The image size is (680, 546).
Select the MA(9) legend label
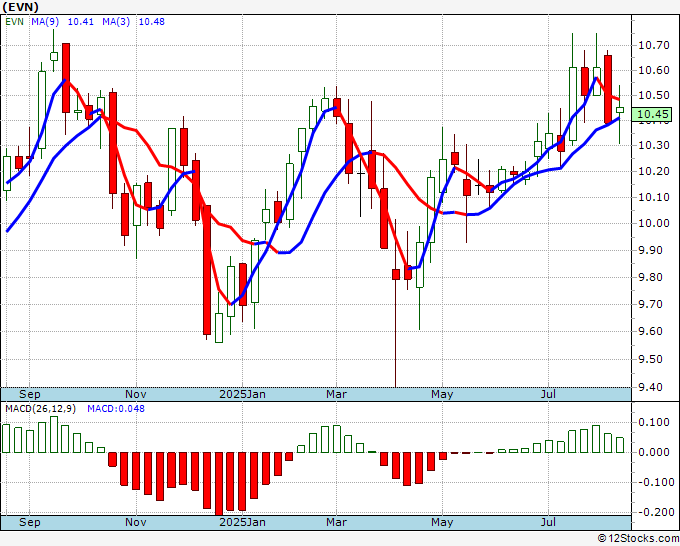pyautogui.click(x=44, y=22)
